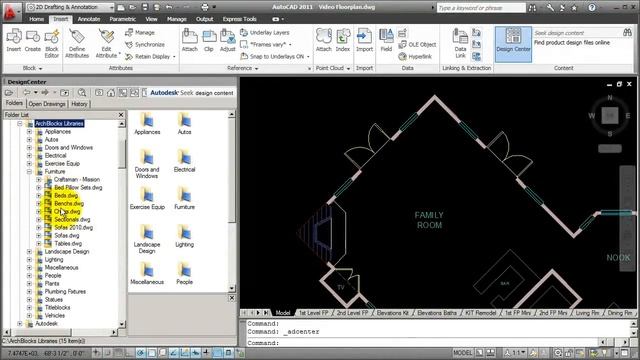Screen dimensions: 640x360
Task: Click the DesignCenter Load icon
Action: click(9, 93)
